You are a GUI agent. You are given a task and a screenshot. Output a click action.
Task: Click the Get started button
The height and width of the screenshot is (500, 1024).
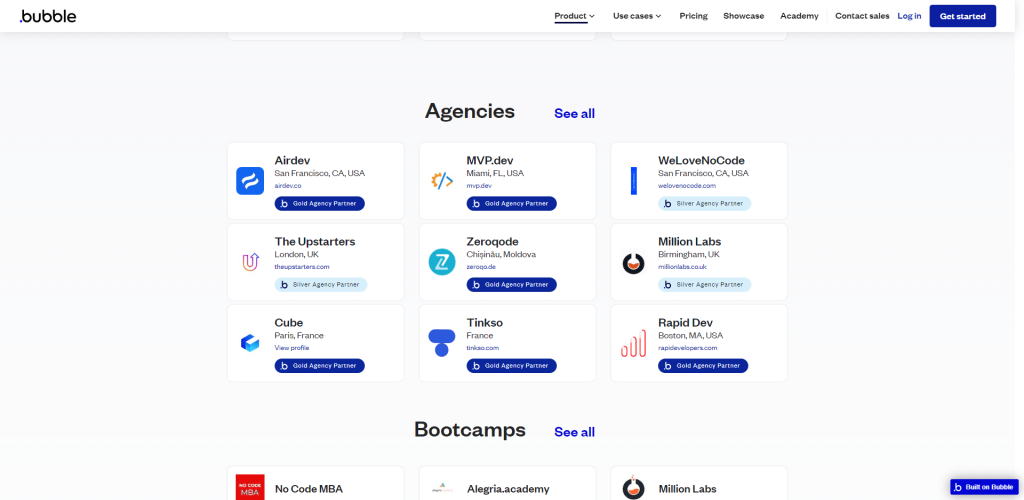[963, 16]
